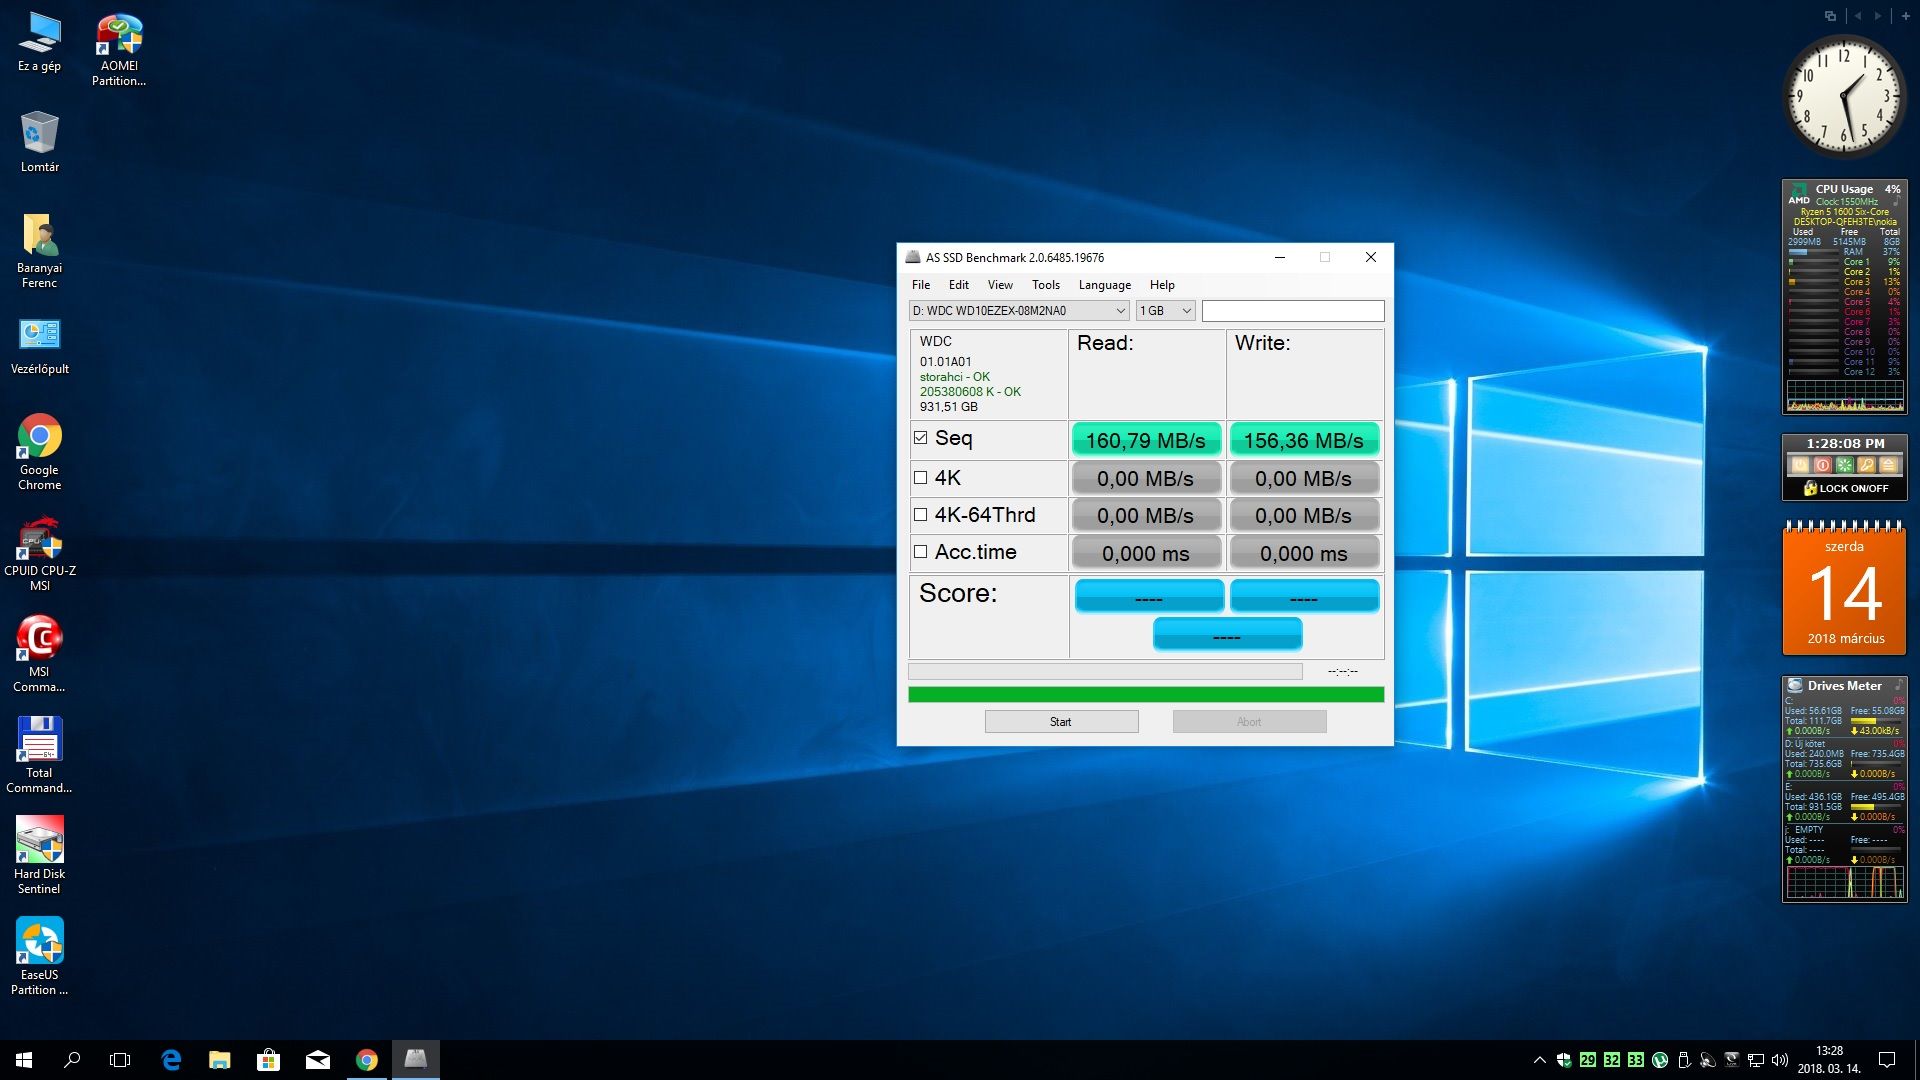Check the Acc.time test checkbox

pos(920,552)
